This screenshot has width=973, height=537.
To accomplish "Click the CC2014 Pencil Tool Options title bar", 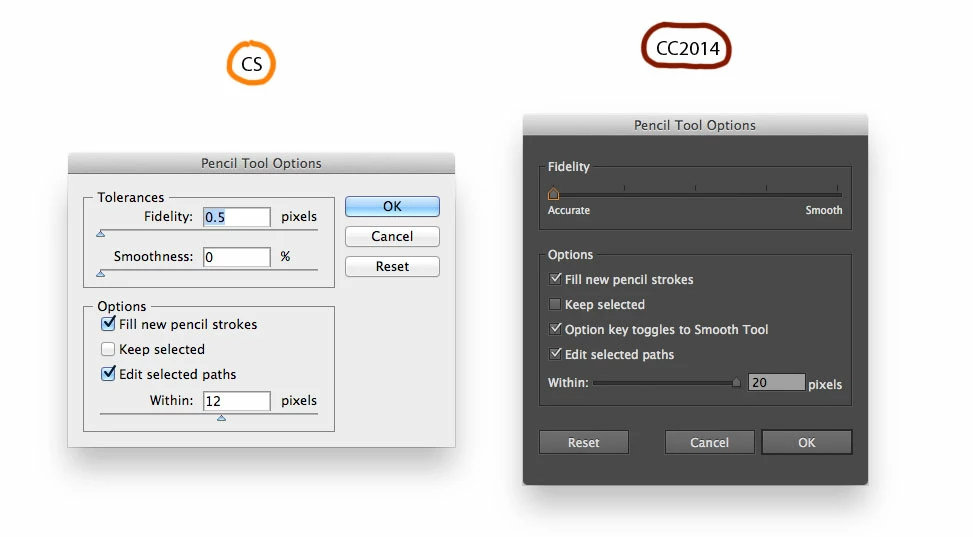I will coord(695,125).
